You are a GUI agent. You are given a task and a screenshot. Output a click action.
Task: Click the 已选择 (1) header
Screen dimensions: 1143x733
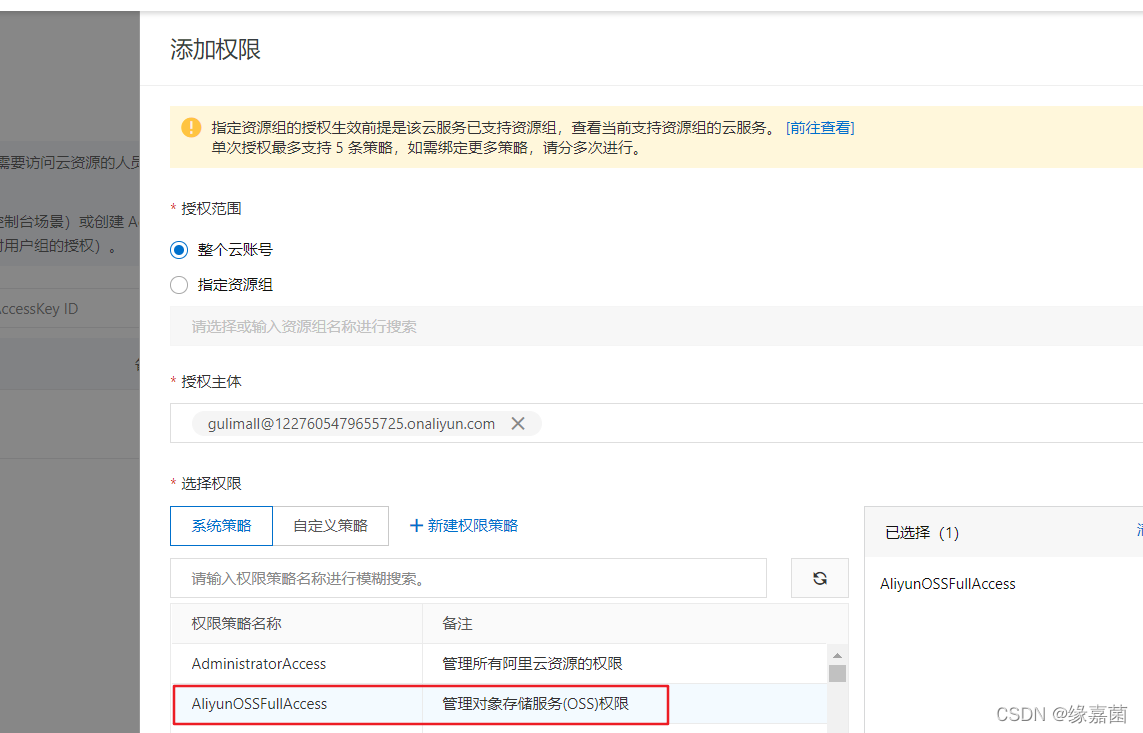[922, 533]
